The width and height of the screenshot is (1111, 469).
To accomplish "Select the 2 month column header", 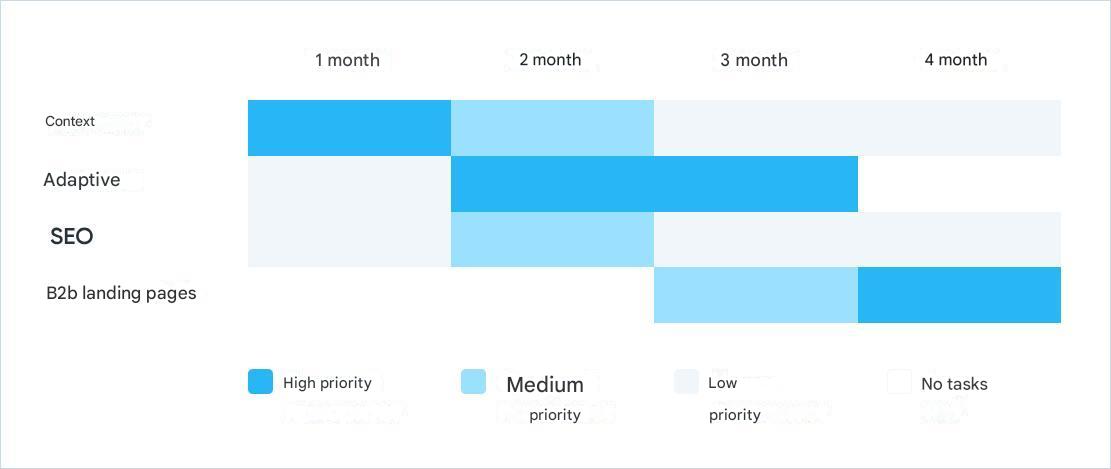I will pos(550,60).
